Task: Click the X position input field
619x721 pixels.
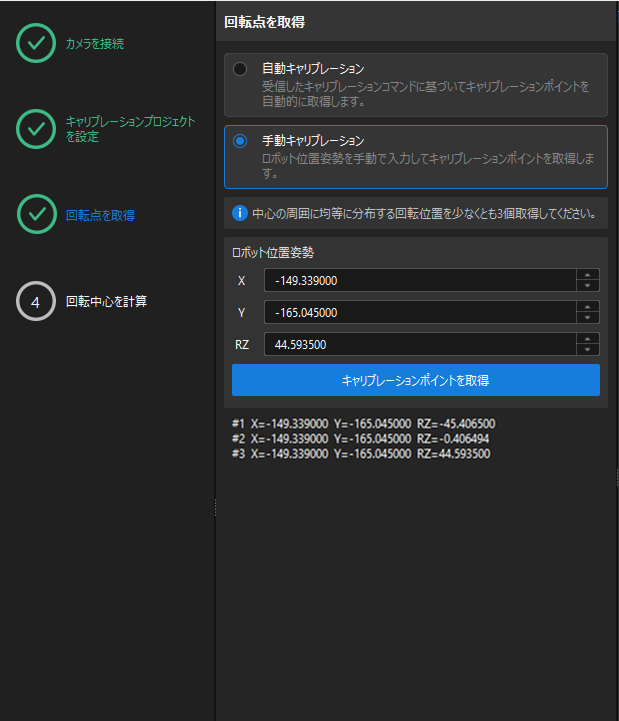Action: pyautogui.click(x=420, y=280)
